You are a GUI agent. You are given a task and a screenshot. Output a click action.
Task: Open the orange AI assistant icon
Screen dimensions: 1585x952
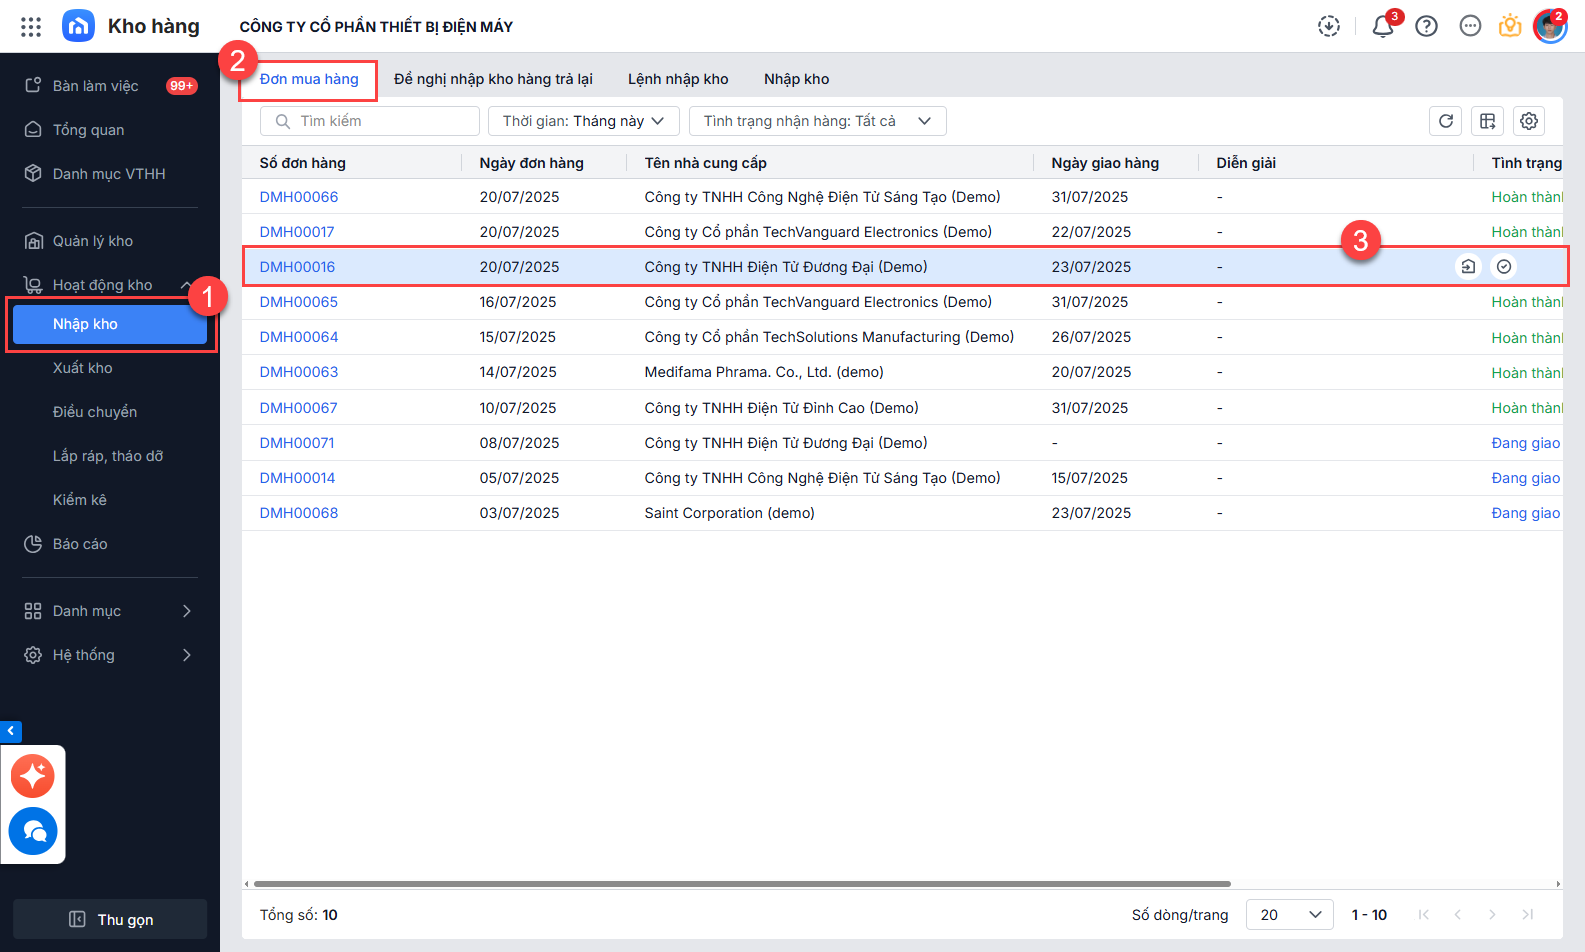point(33,776)
